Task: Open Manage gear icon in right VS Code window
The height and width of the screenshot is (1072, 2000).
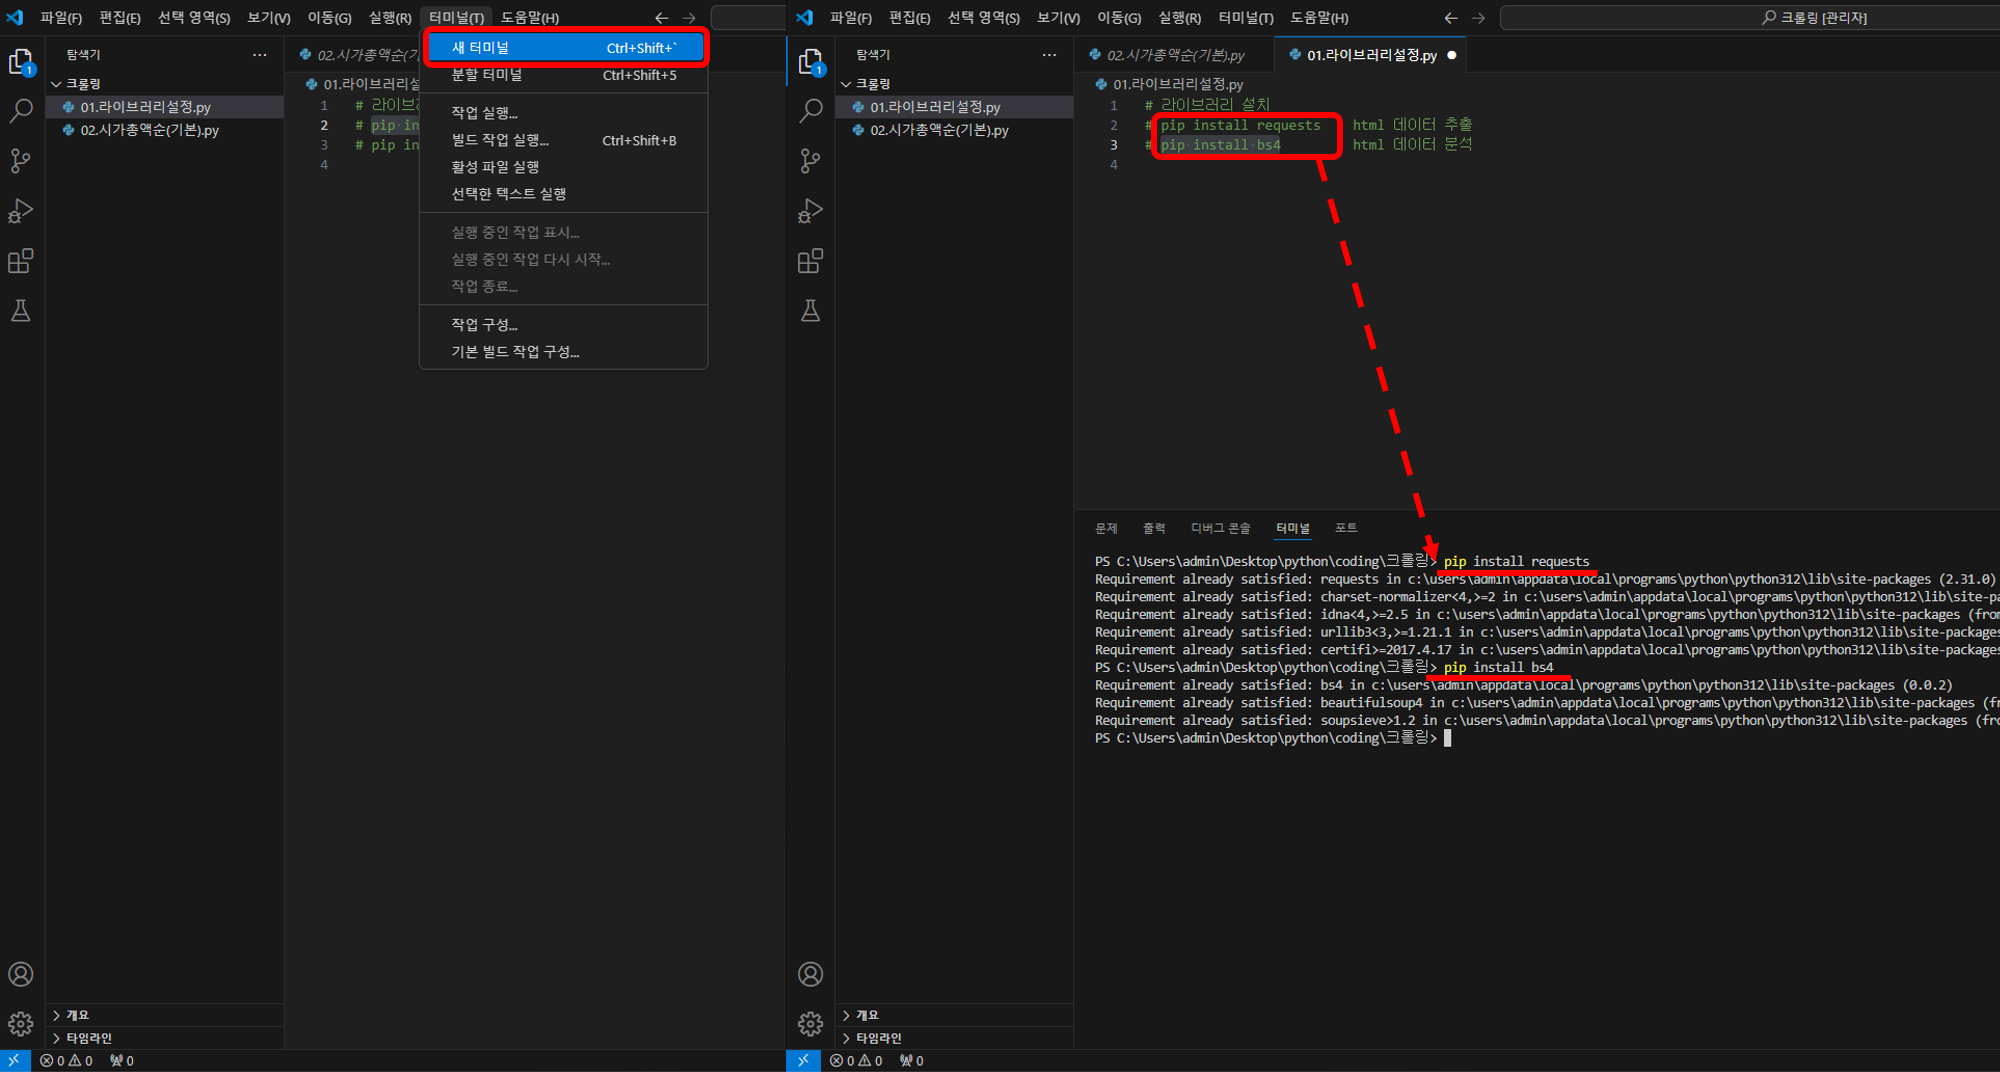Action: (811, 1023)
